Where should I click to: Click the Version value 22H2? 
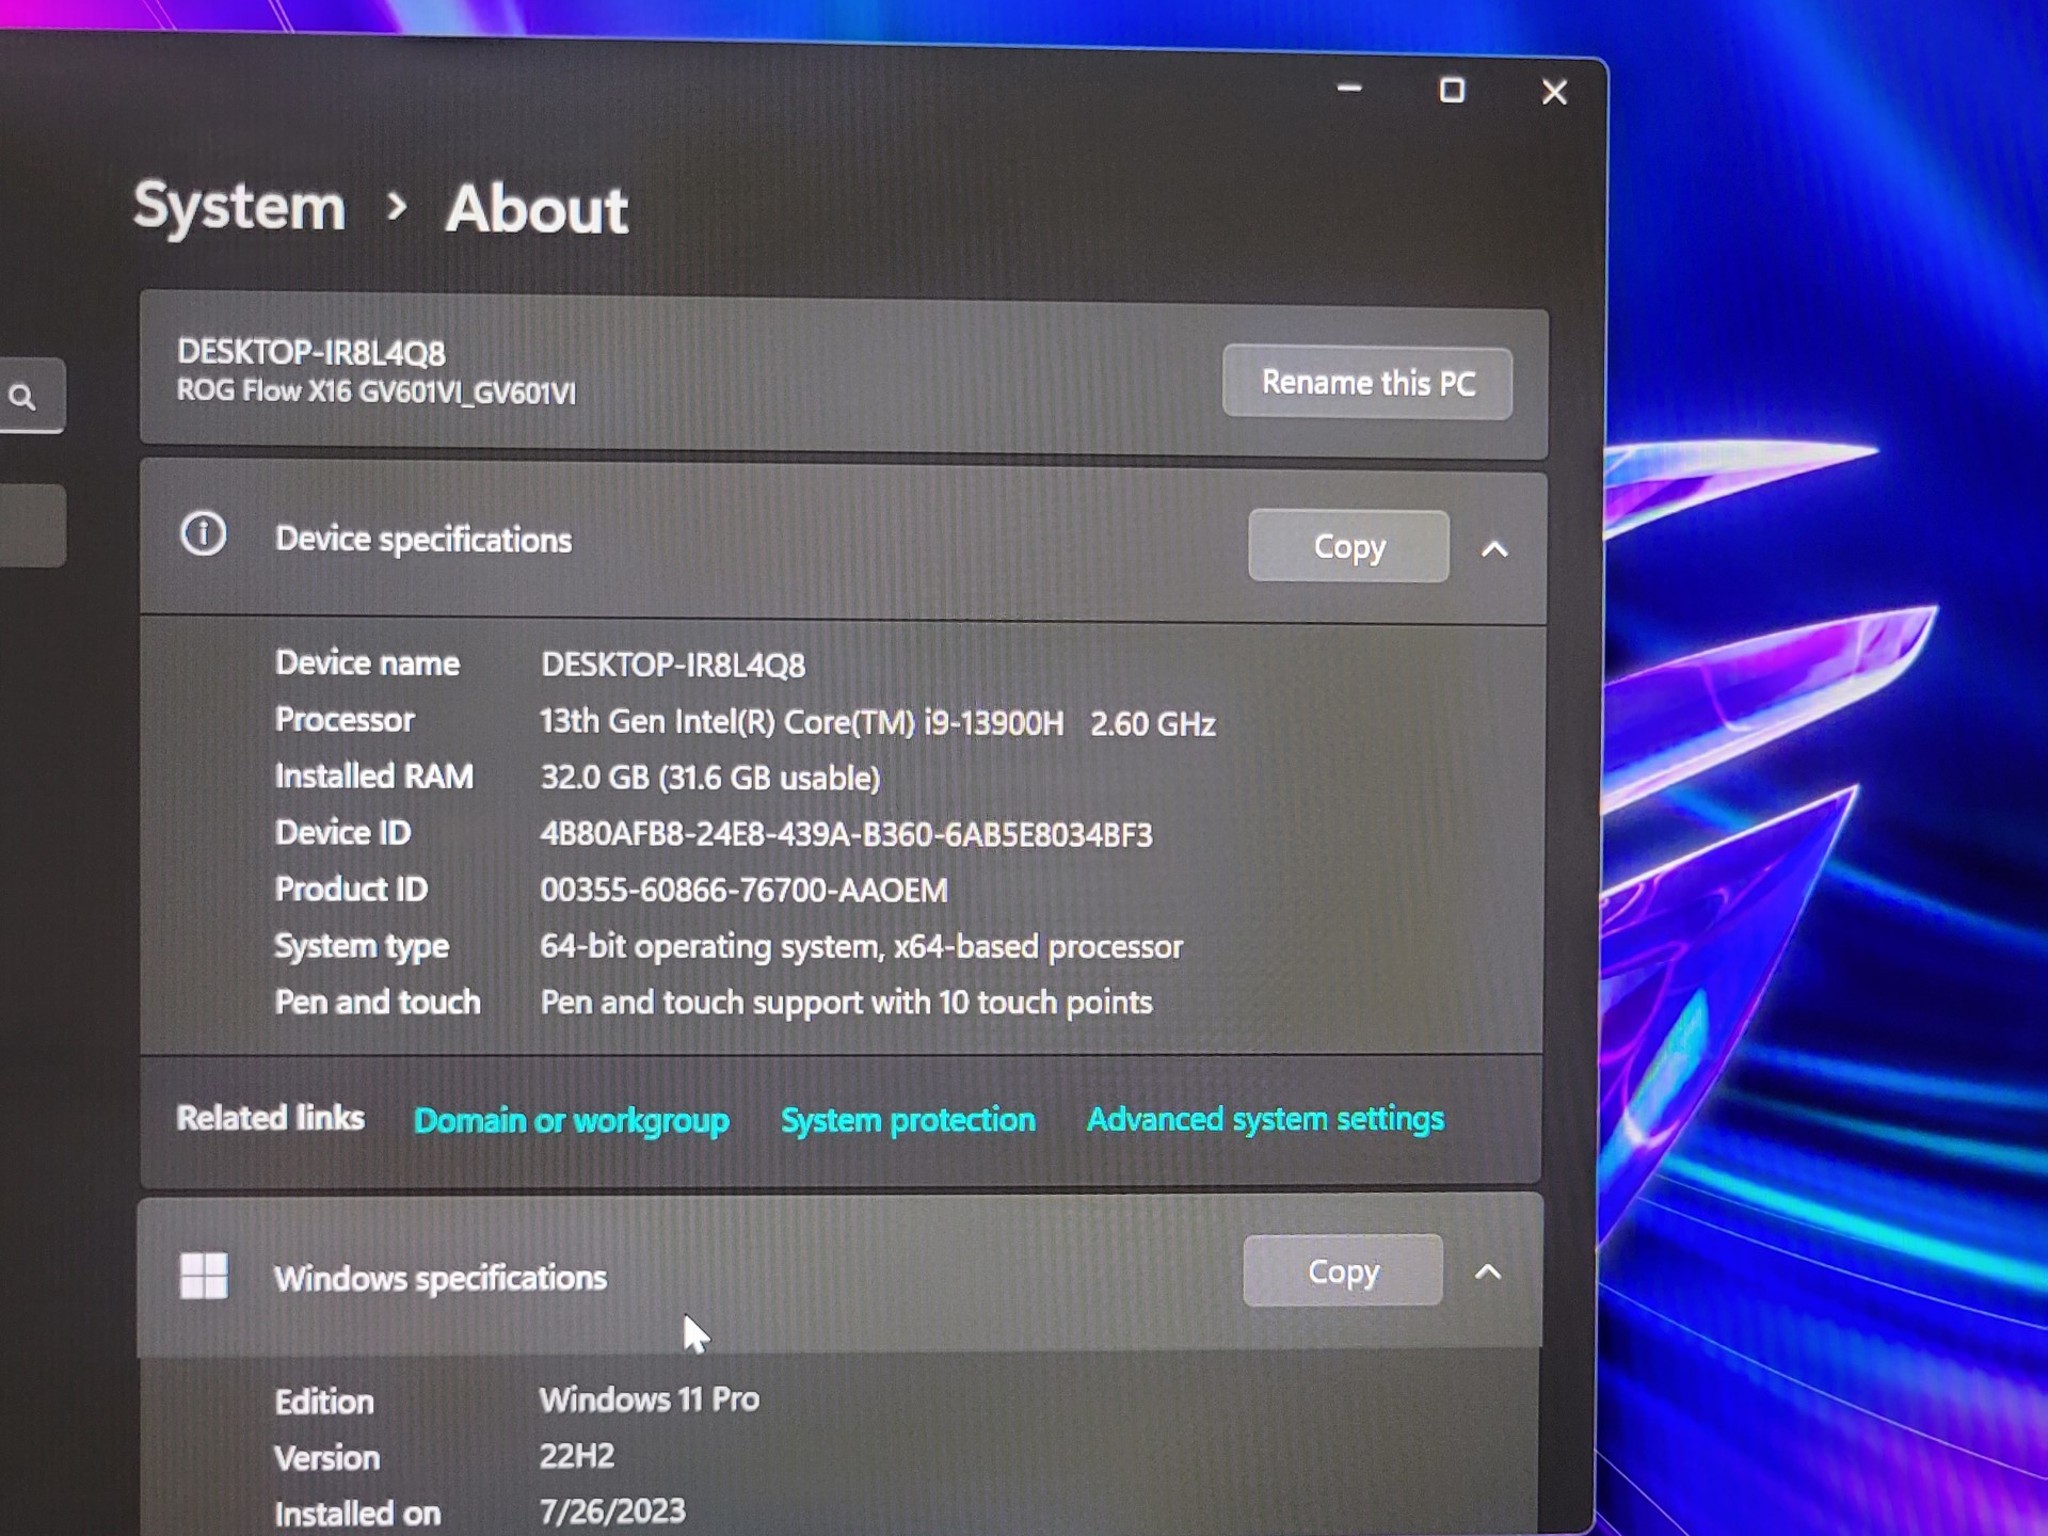(577, 1456)
